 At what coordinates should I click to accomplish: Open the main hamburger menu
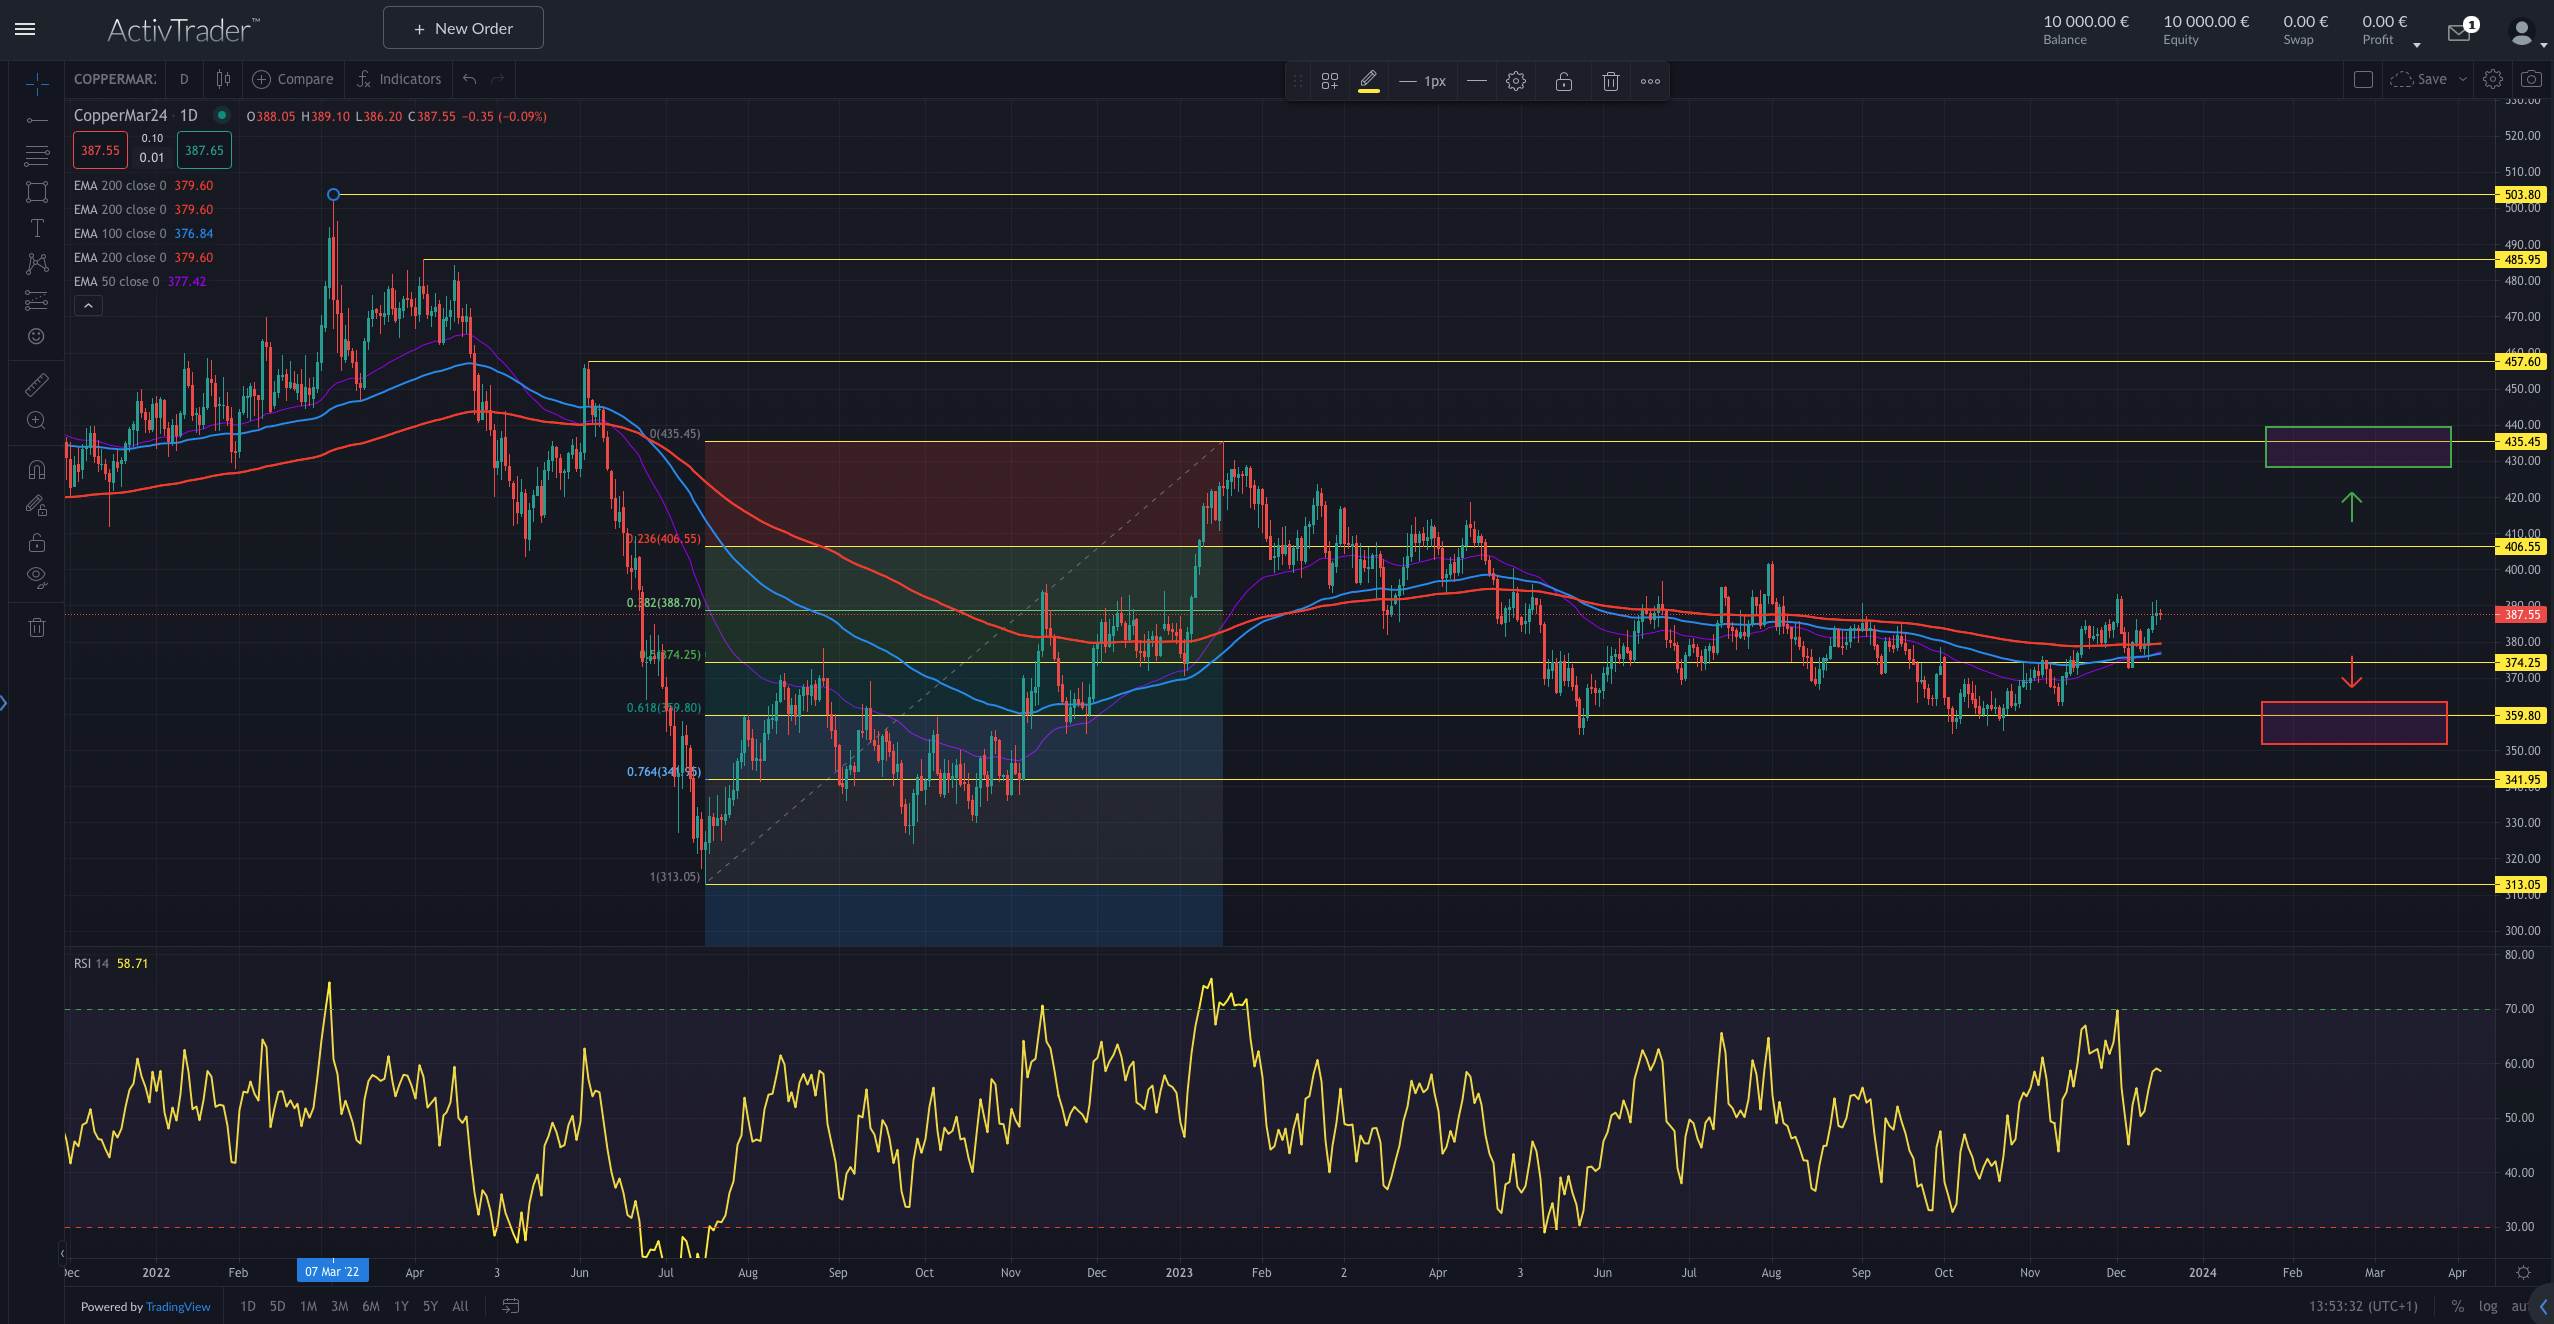(x=26, y=29)
